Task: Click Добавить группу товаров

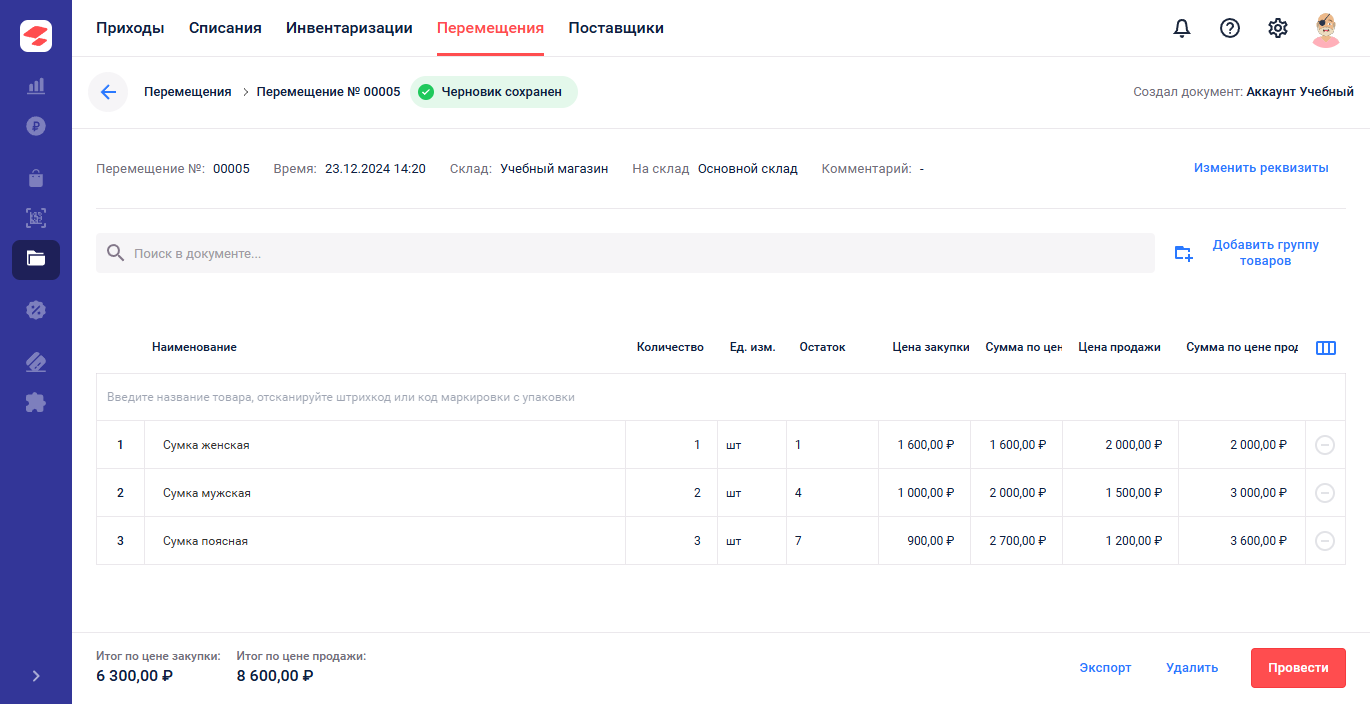Action: pyautogui.click(x=1266, y=253)
